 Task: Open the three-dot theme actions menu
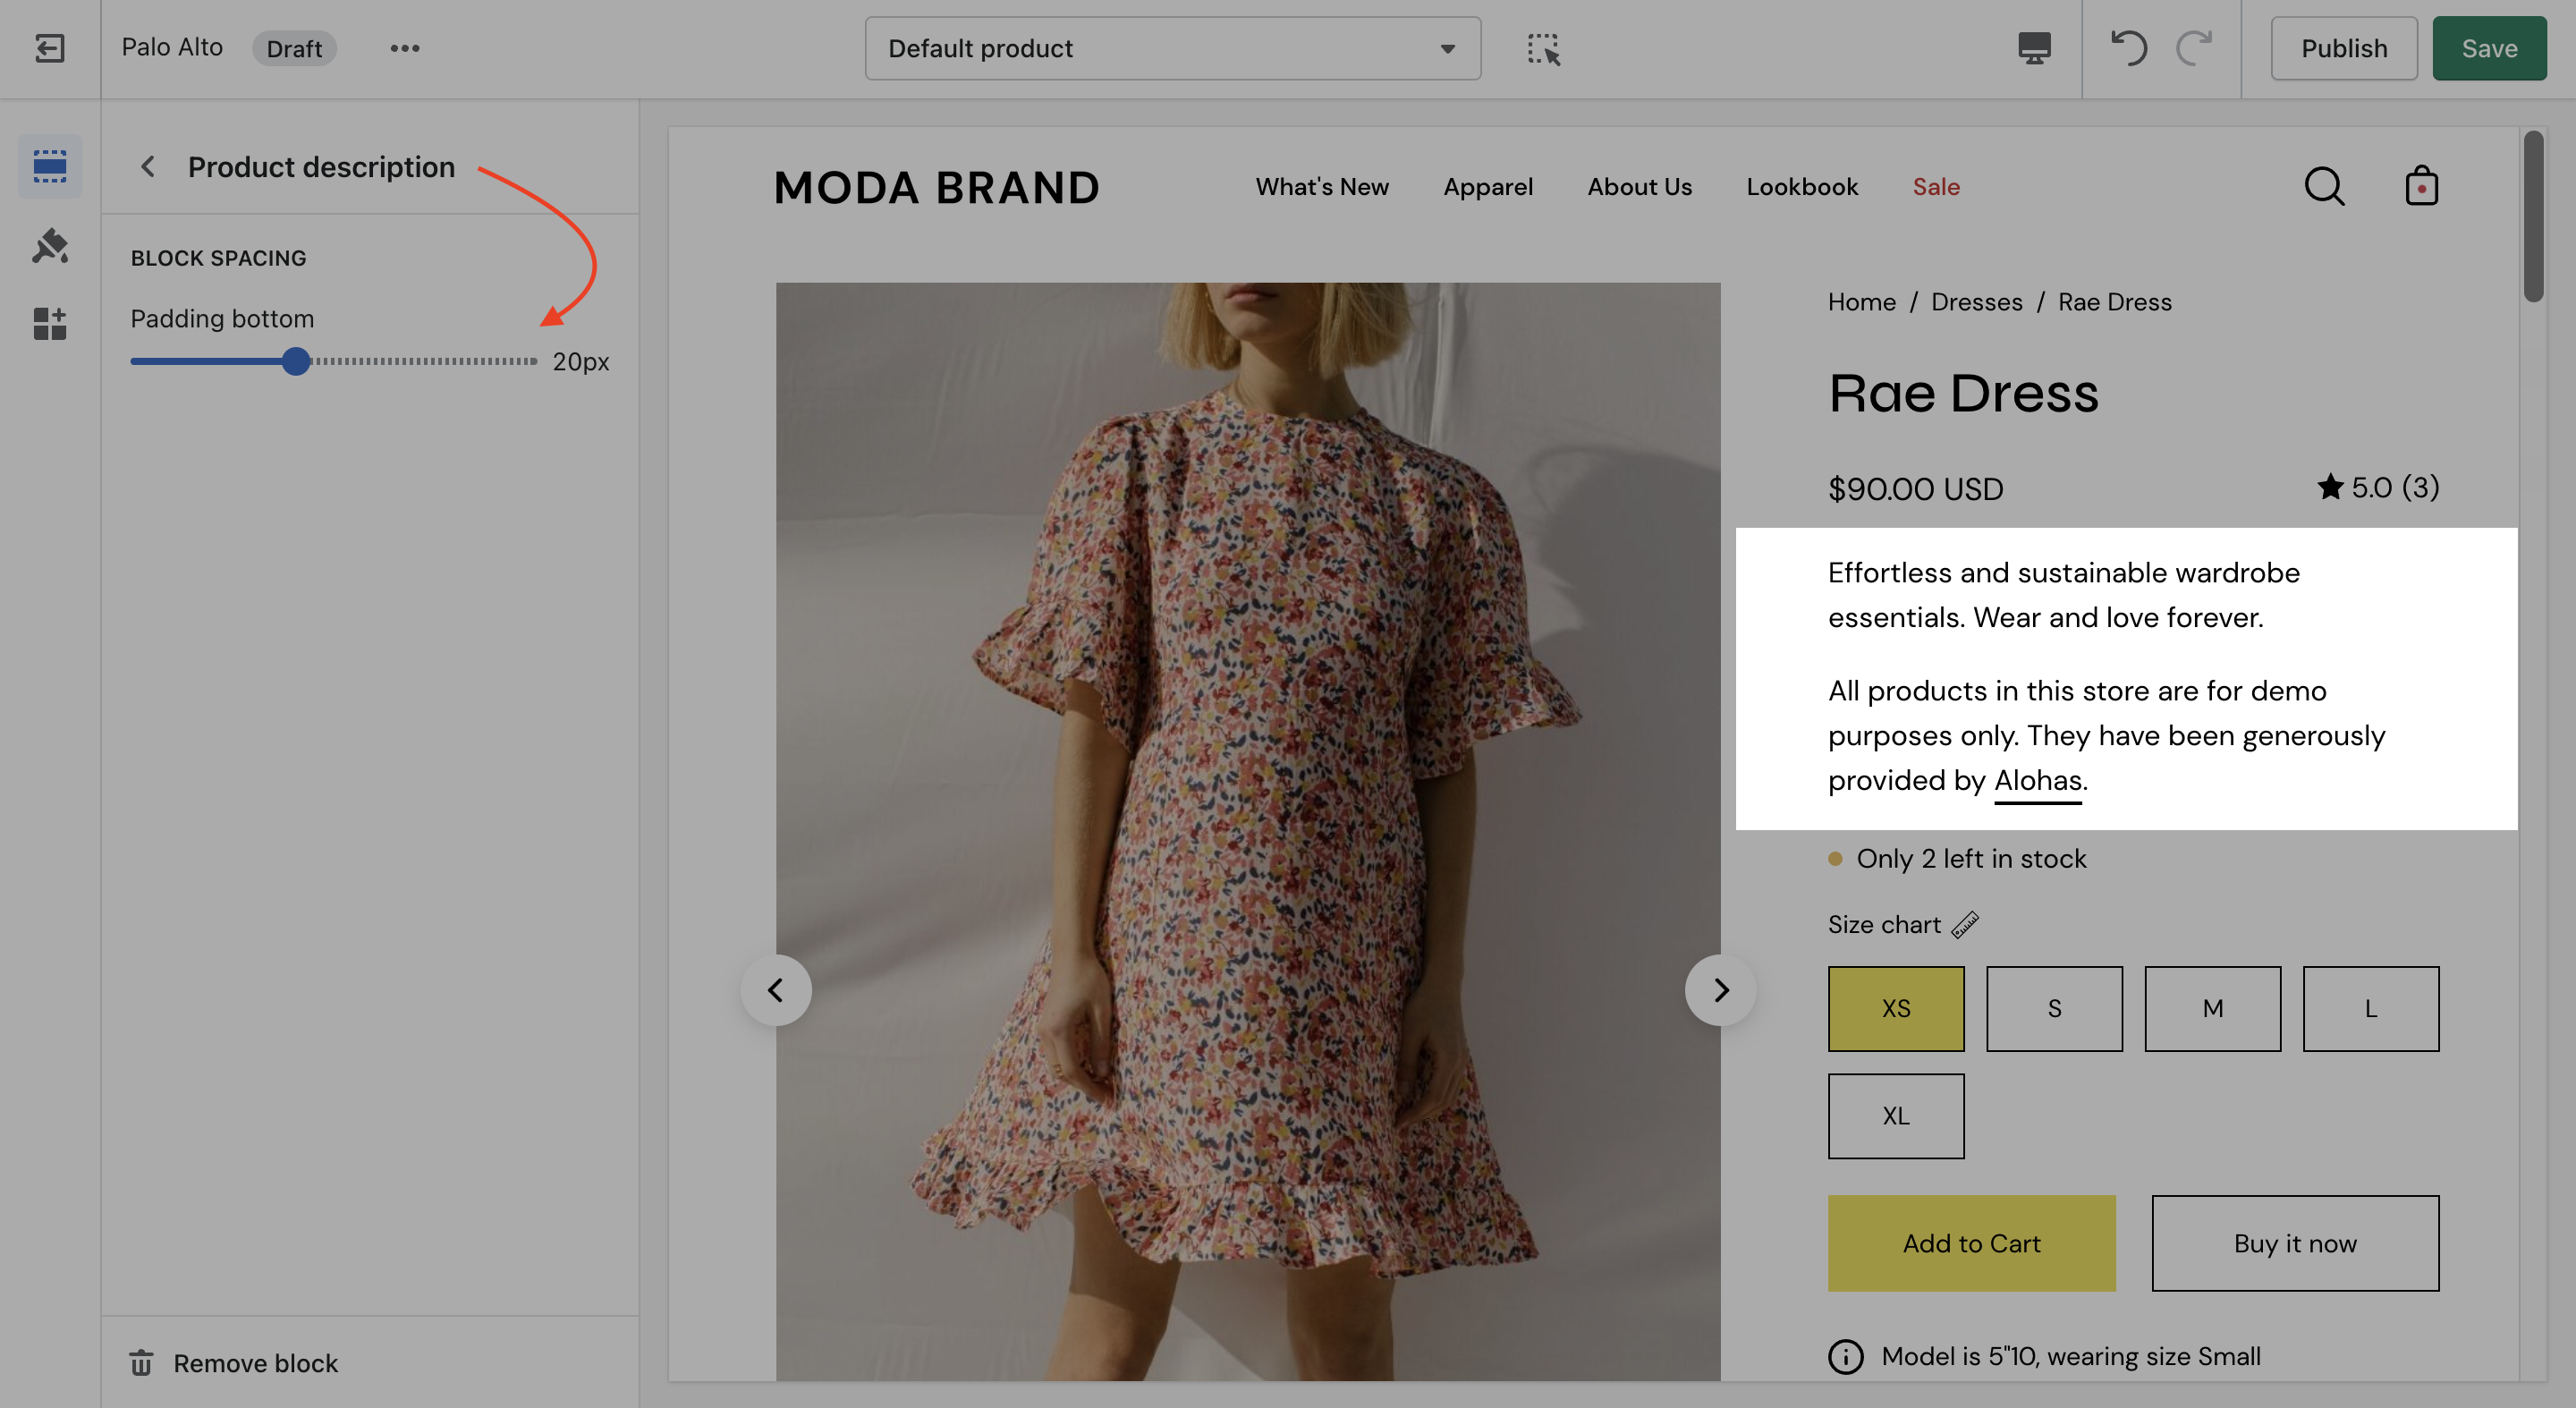tap(404, 48)
